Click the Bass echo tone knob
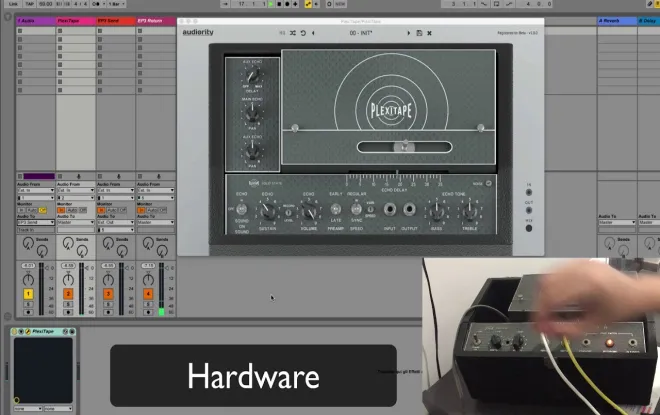The image size is (660, 415). (x=436, y=212)
